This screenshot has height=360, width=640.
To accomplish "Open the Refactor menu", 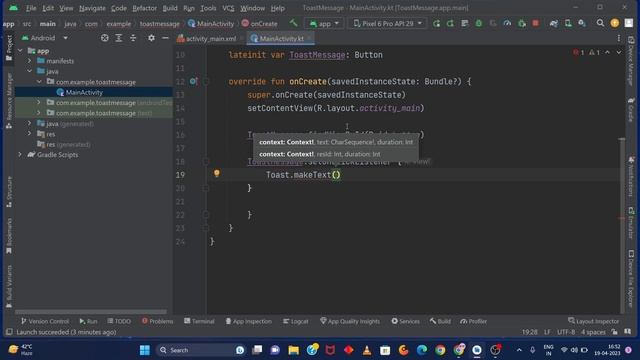I will pos(144,8).
